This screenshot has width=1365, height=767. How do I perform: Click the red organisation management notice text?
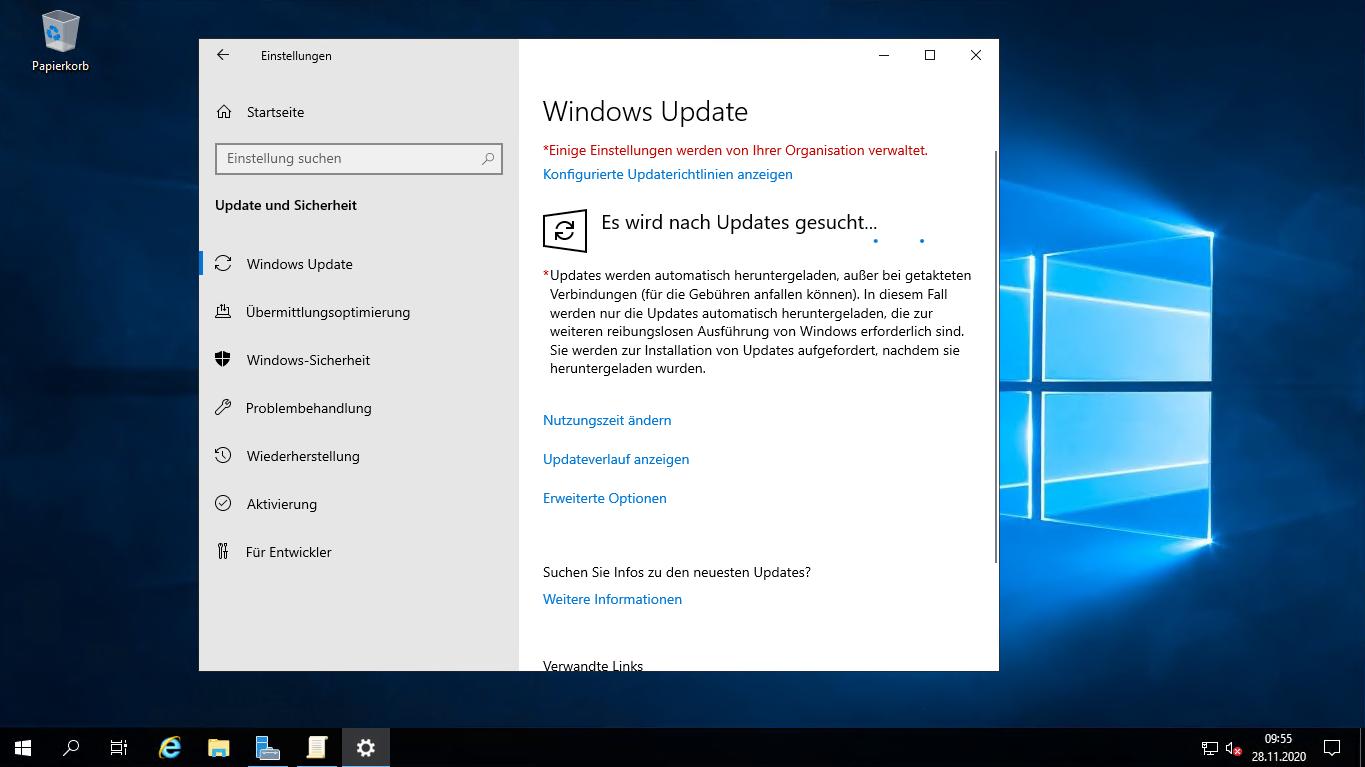coord(735,150)
